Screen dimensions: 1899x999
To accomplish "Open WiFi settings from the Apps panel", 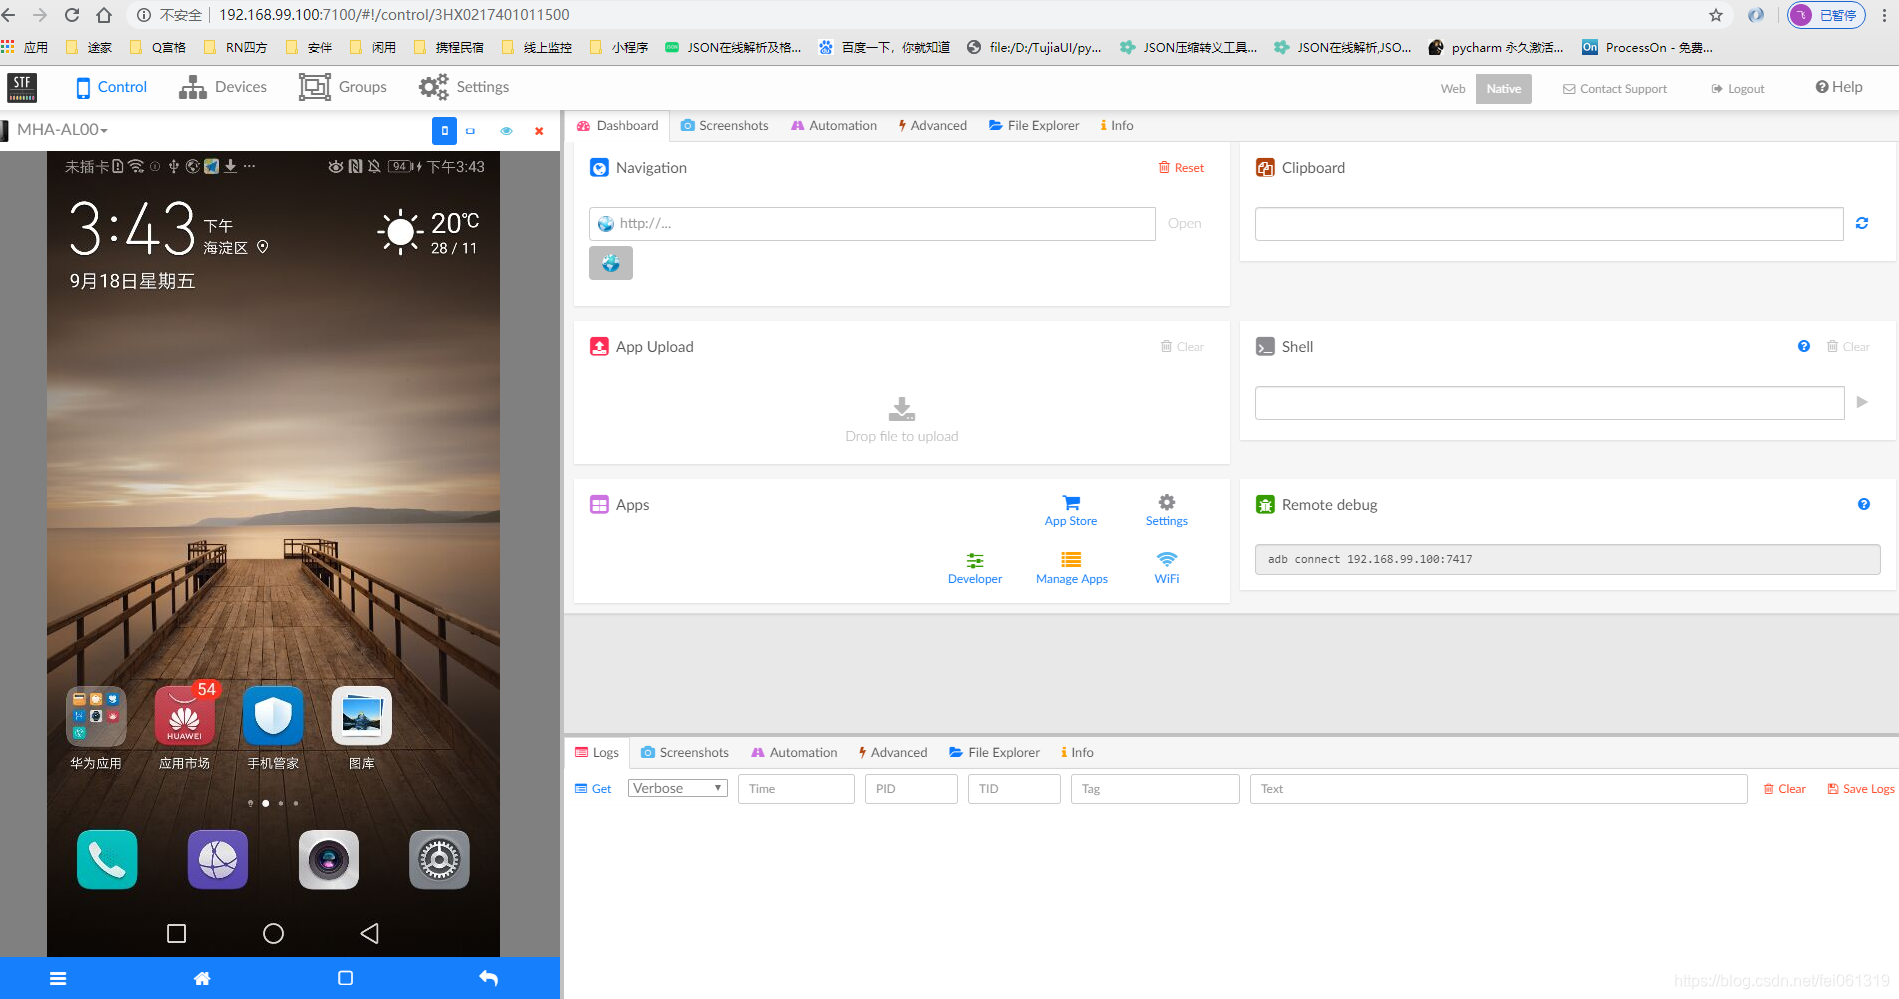I will tap(1166, 566).
